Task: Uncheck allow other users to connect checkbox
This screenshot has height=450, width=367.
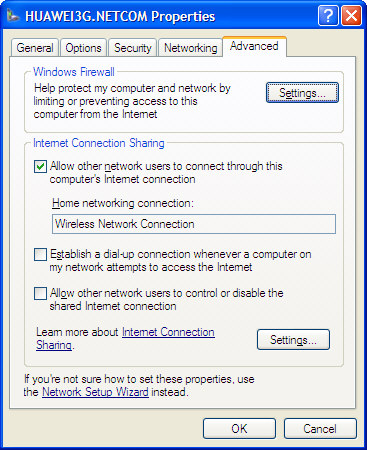Action: 40,166
